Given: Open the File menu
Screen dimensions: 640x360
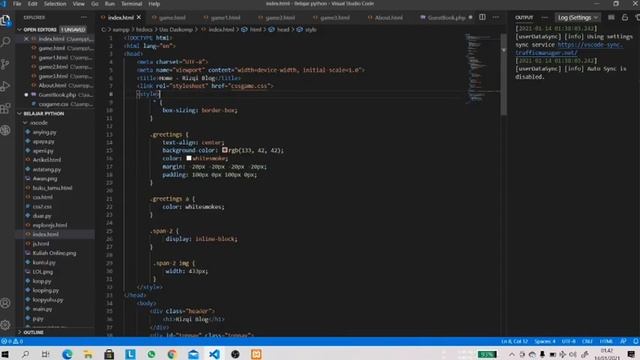Looking at the screenshot, I should click(17, 4).
